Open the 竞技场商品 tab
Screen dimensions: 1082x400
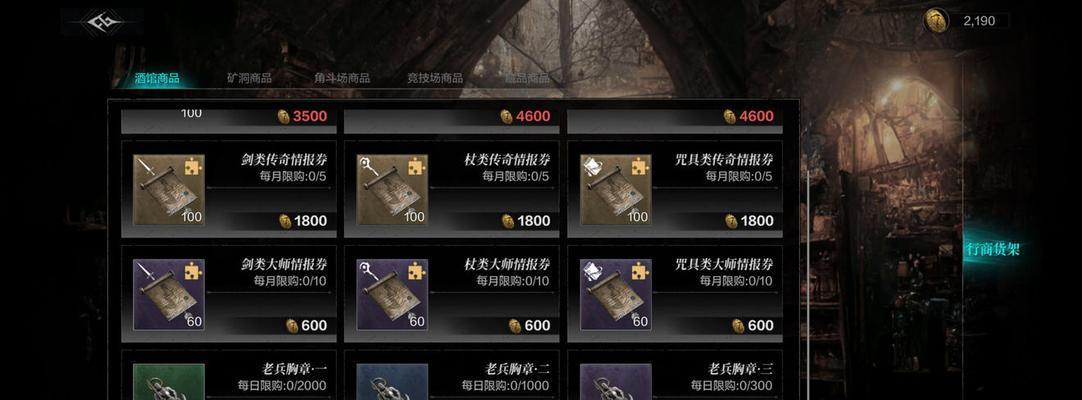(x=435, y=79)
